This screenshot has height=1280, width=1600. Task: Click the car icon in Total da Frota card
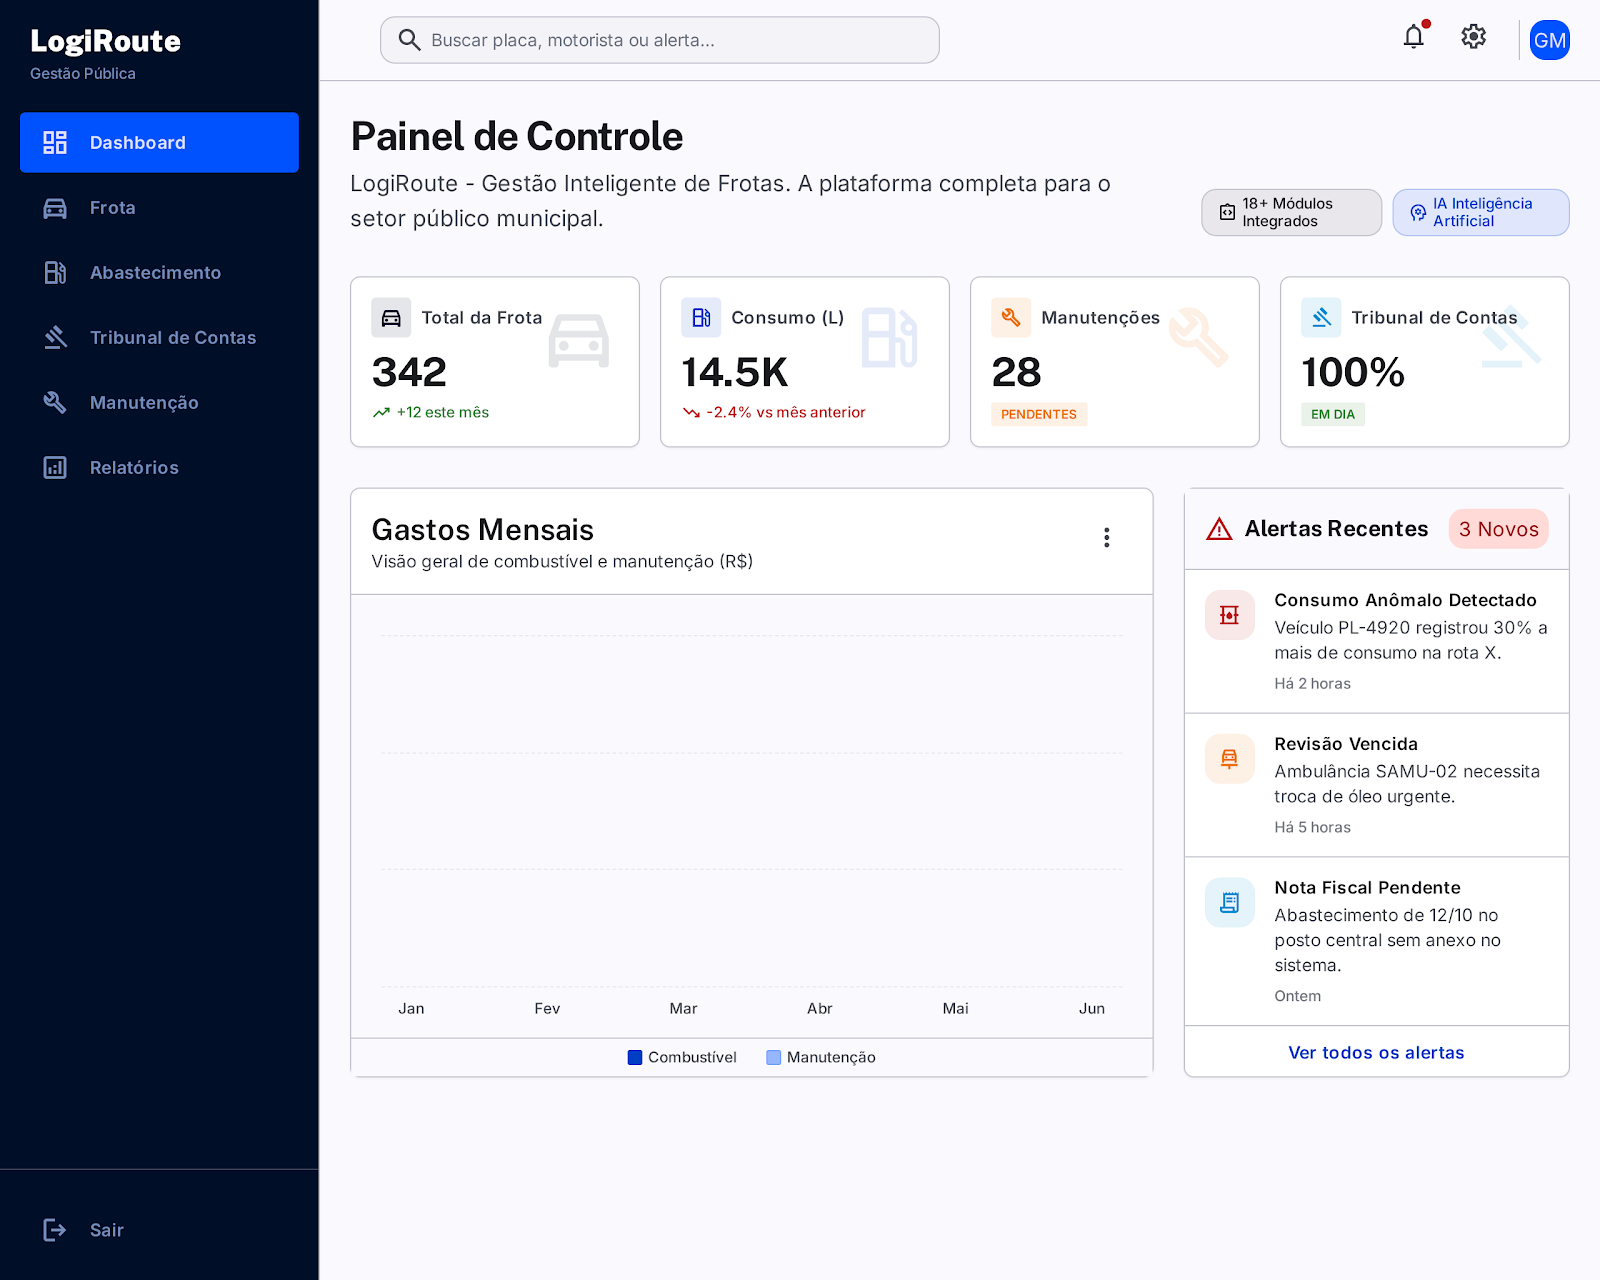point(391,318)
